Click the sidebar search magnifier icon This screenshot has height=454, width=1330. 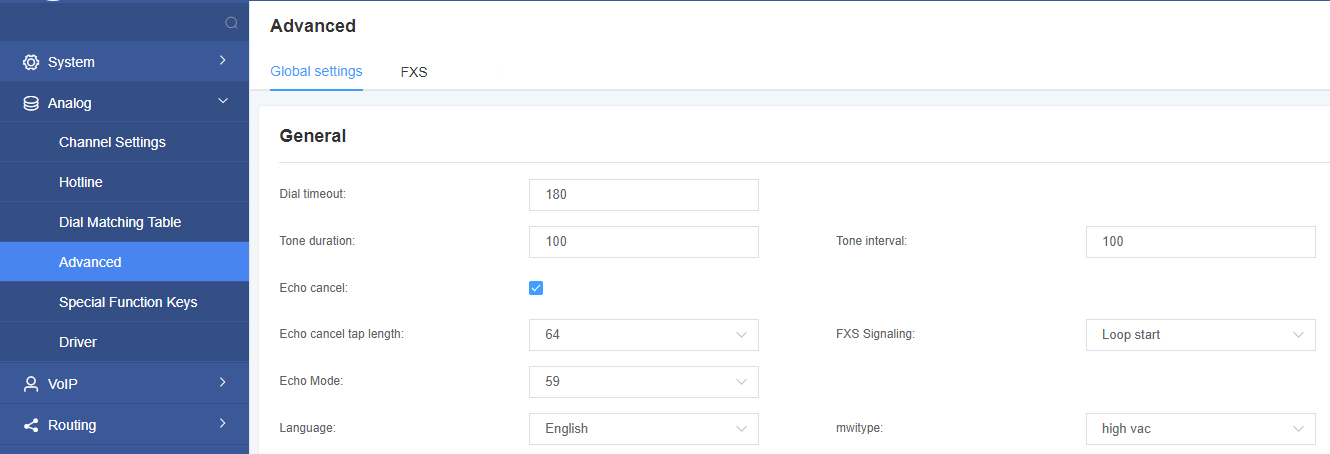click(x=231, y=22)
